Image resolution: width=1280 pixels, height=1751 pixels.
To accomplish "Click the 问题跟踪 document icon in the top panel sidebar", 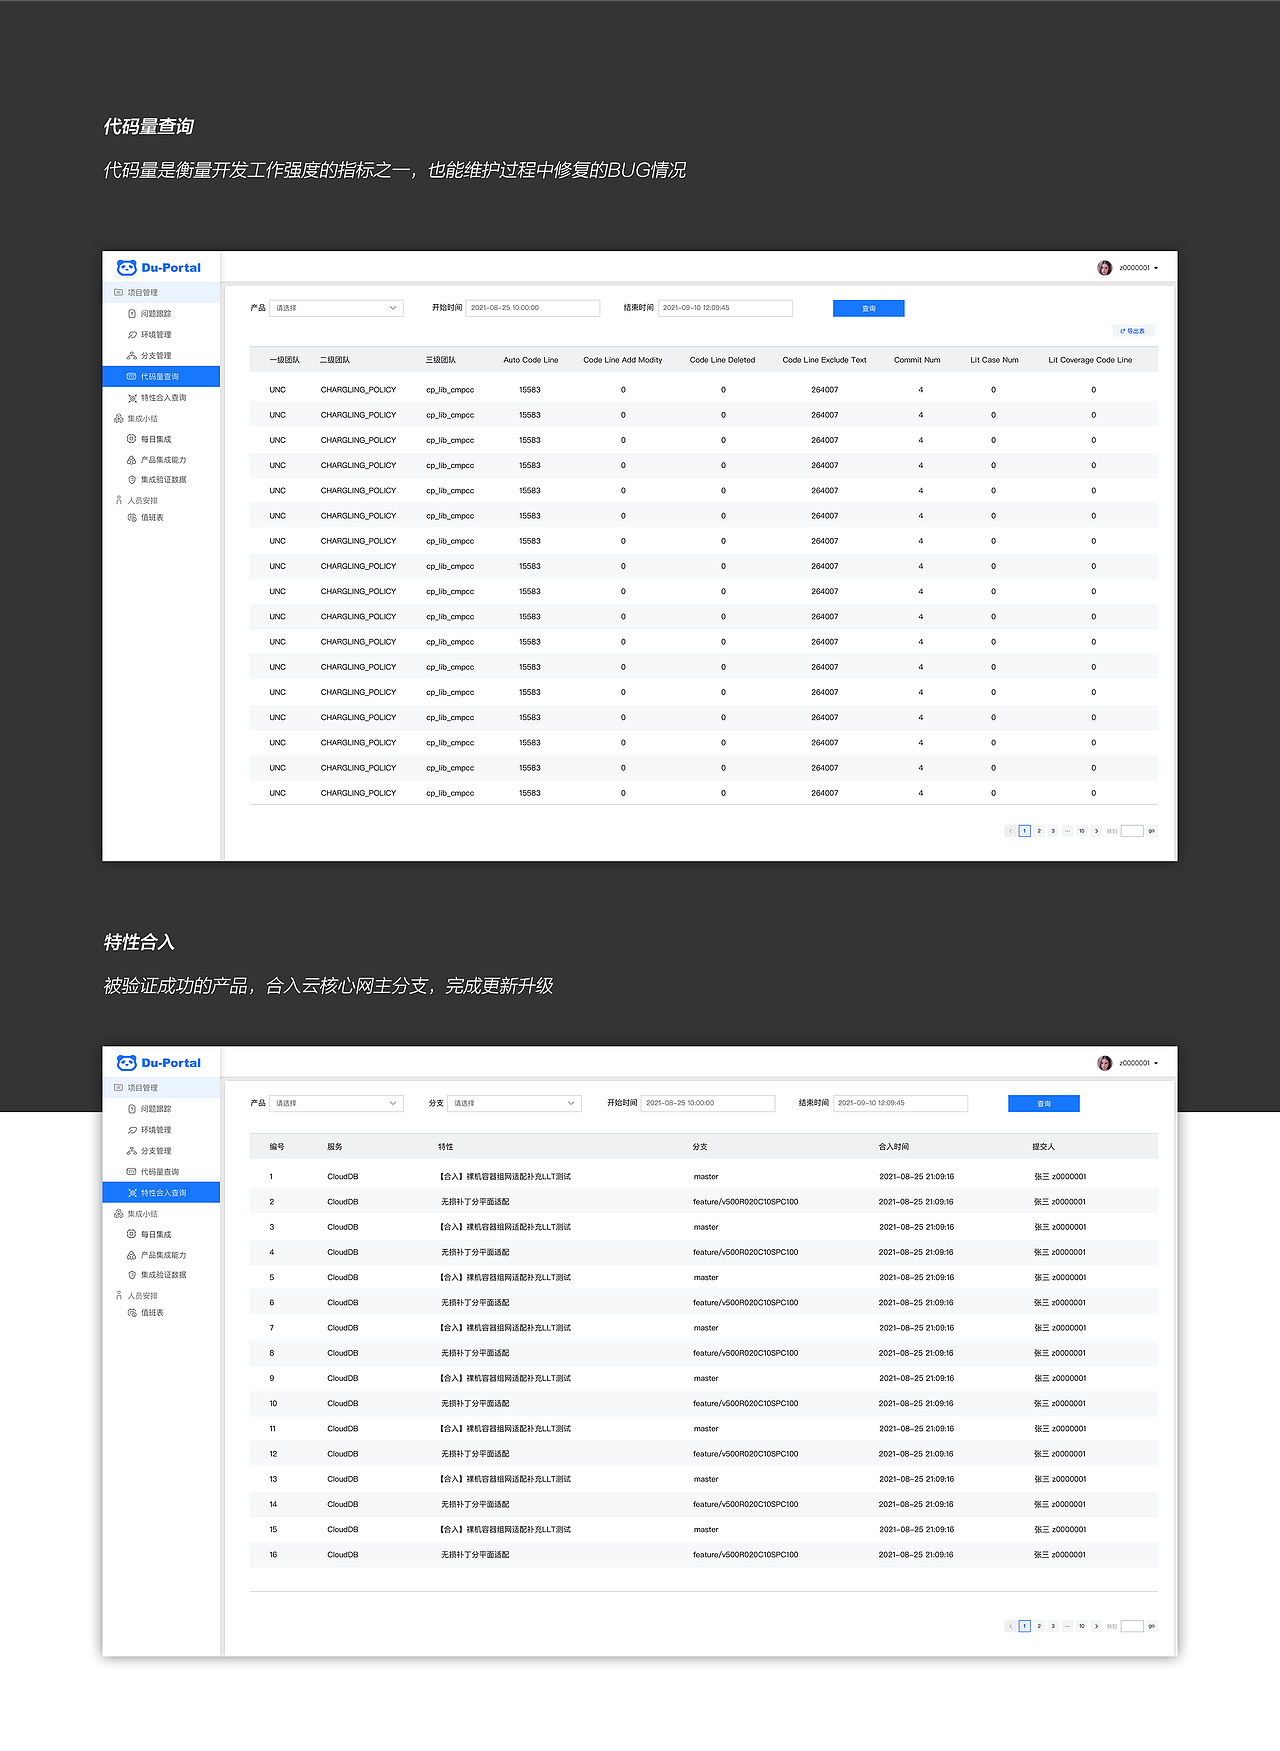I will (132, 314).
